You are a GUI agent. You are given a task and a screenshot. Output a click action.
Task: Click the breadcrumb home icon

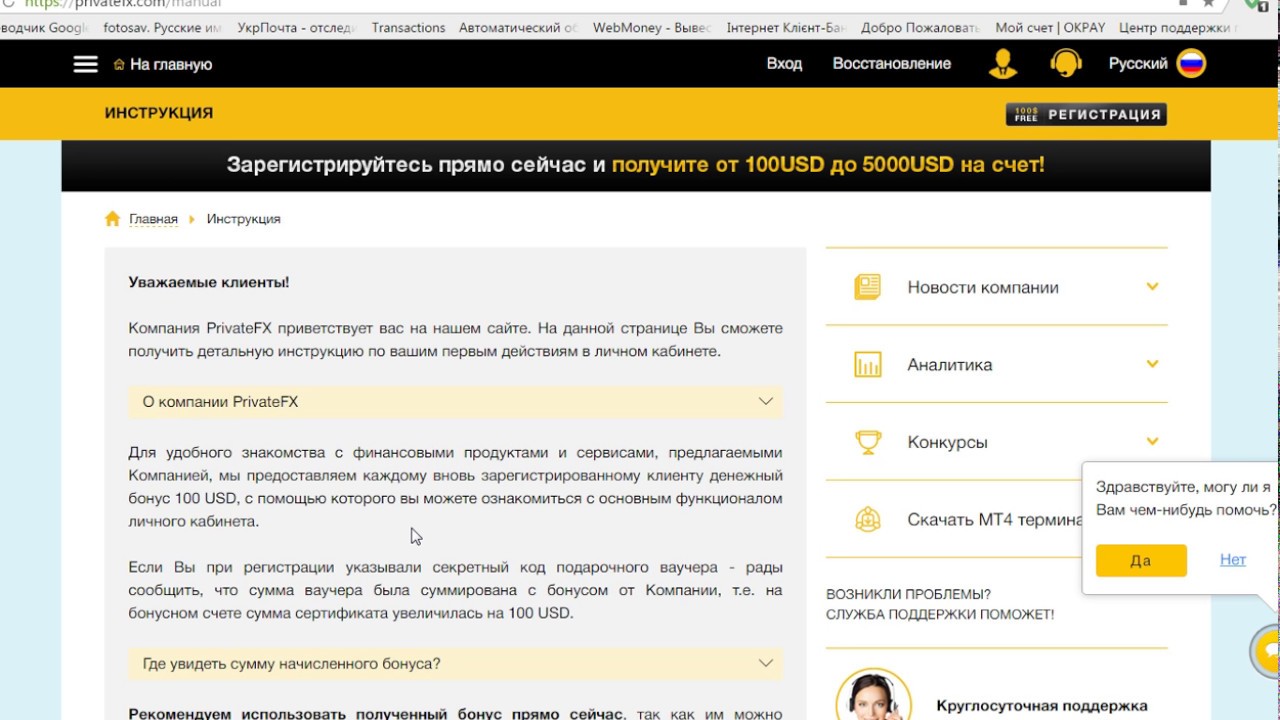coord(113,219)
